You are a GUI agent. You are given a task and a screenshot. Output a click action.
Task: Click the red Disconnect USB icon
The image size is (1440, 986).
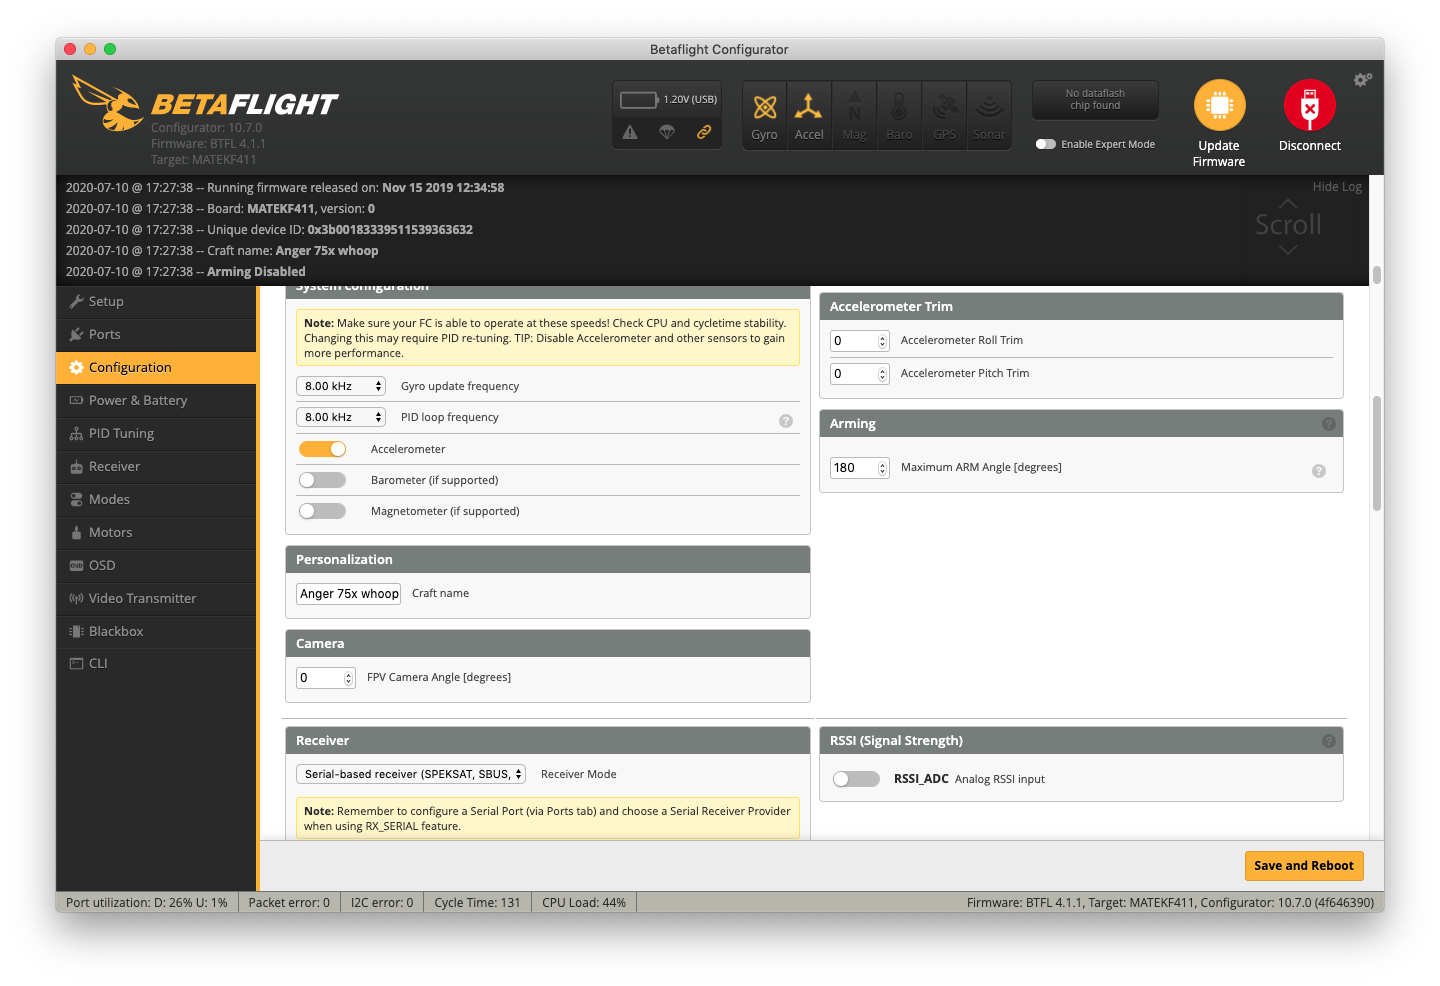(x=1309, y=105)
